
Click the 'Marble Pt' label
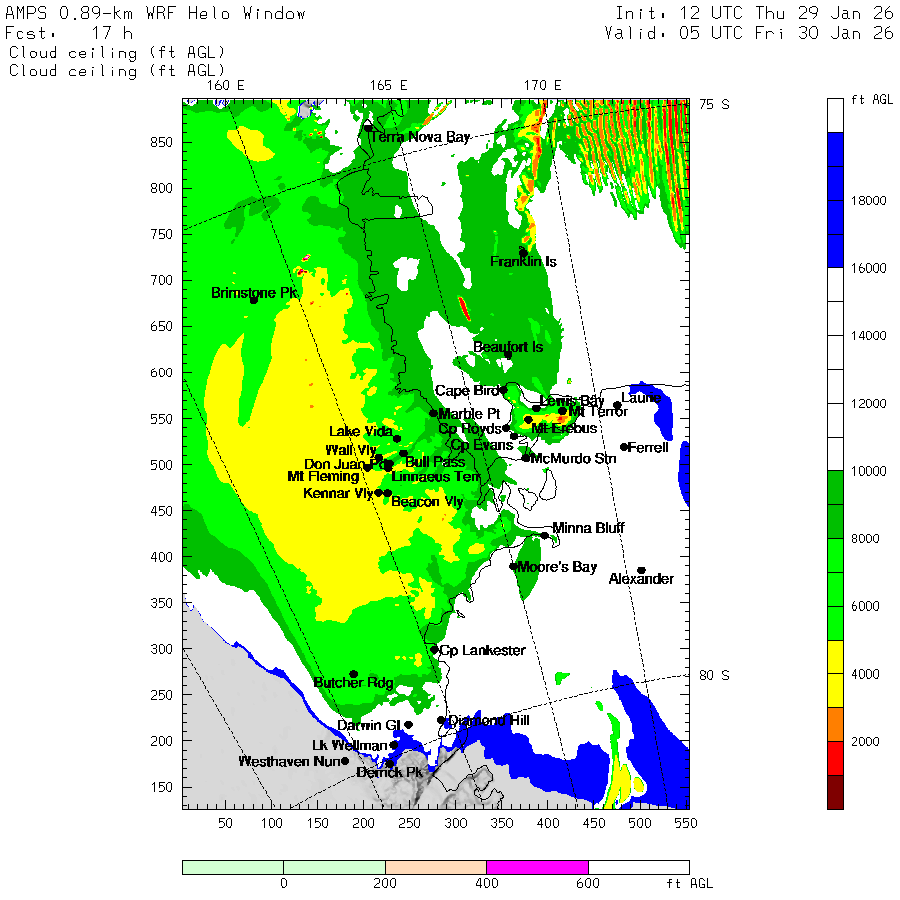point(469,413)
